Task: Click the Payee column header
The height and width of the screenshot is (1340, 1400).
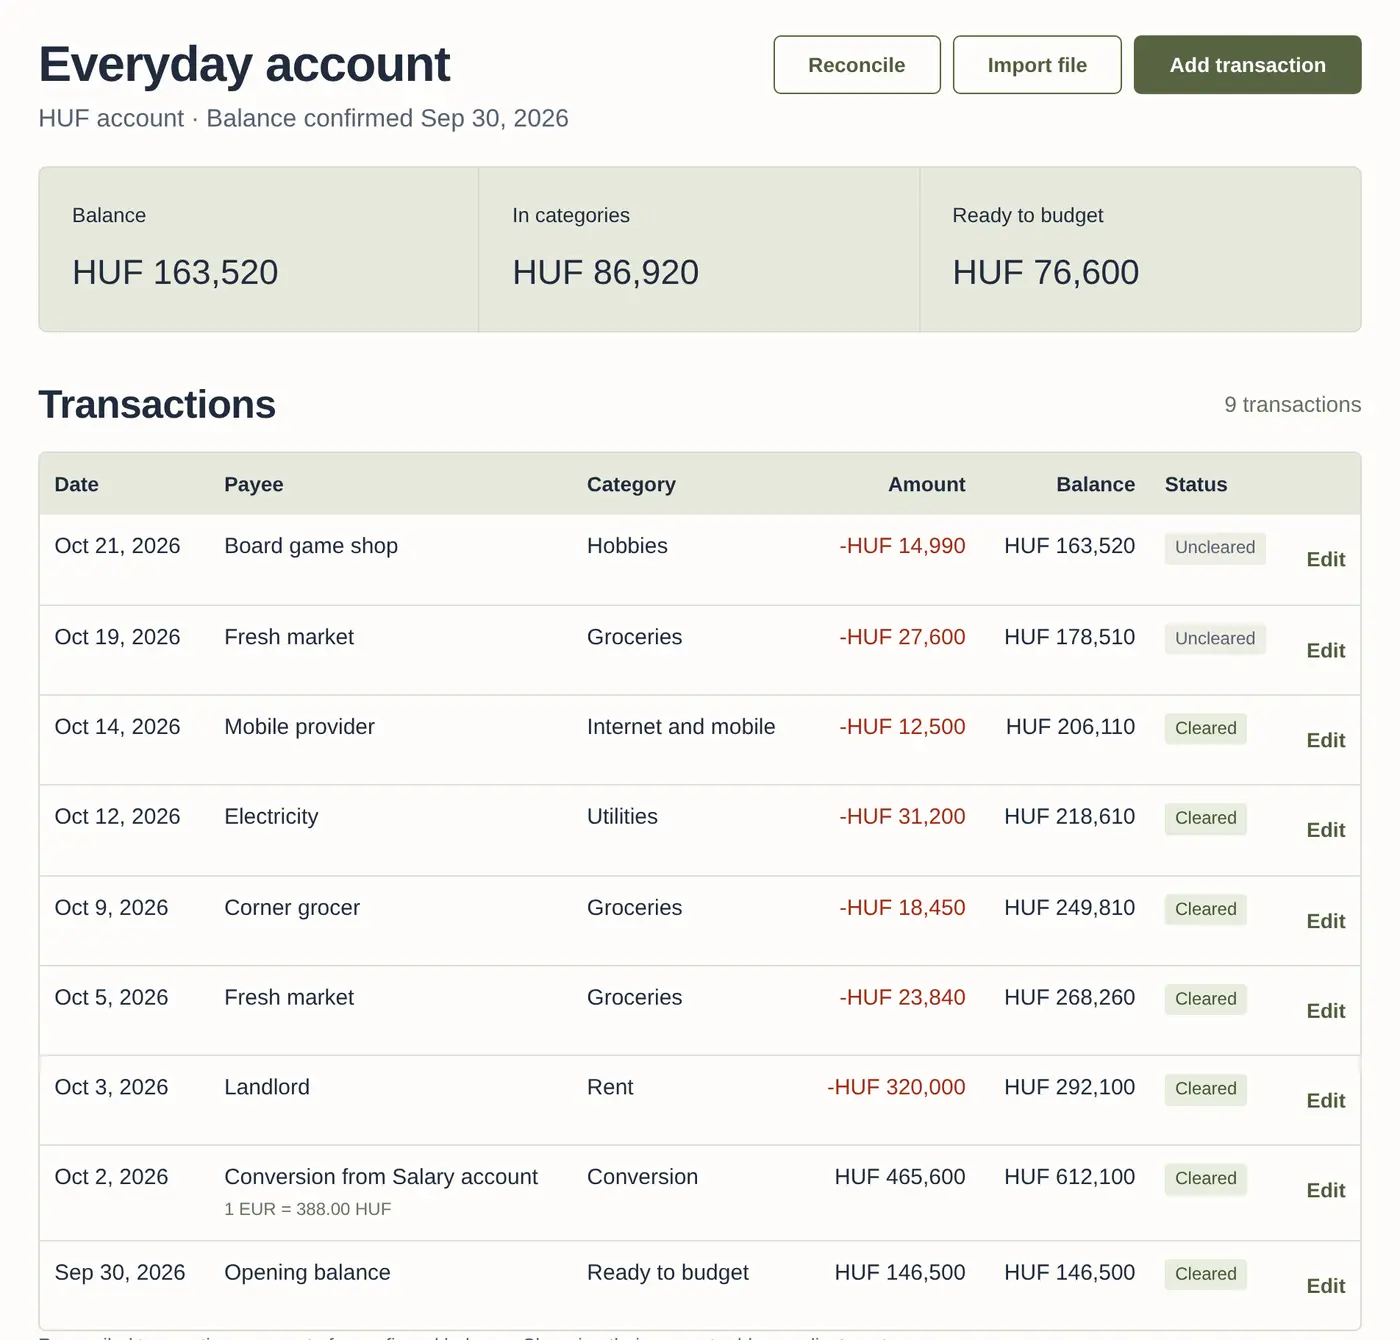Action: click(x=254, y=485)
